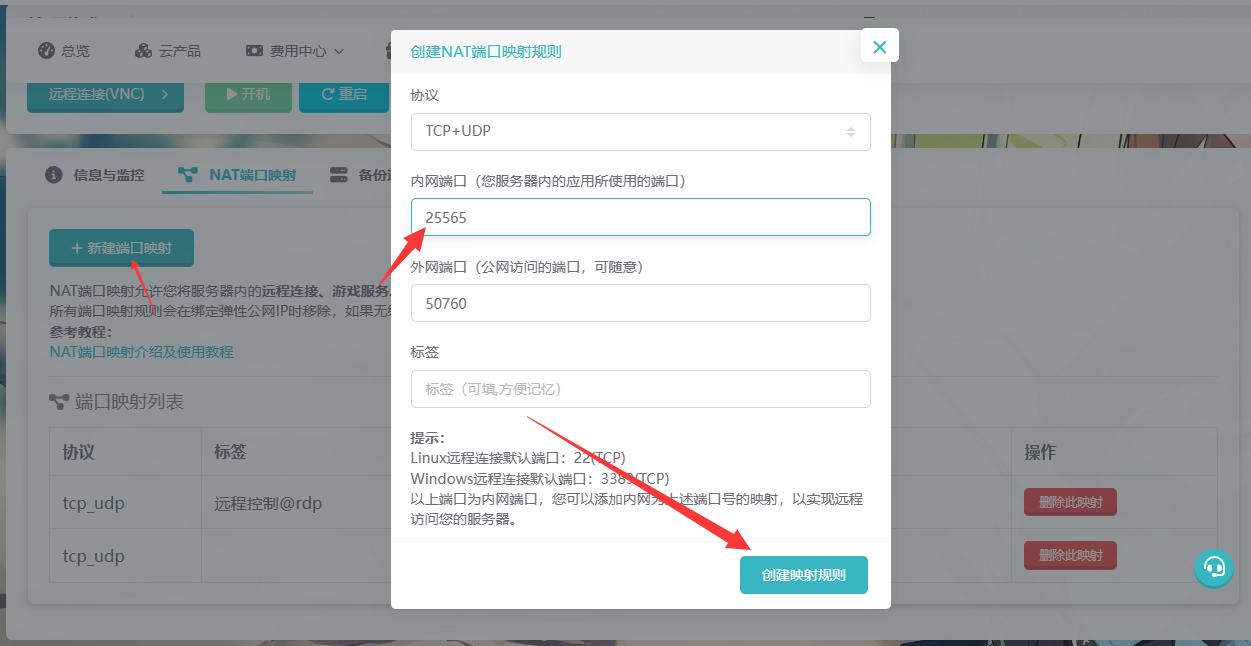Click the 外网端口 field containing 50760
The width and height of the screenshot is (1251, 646).
point(640,303)
